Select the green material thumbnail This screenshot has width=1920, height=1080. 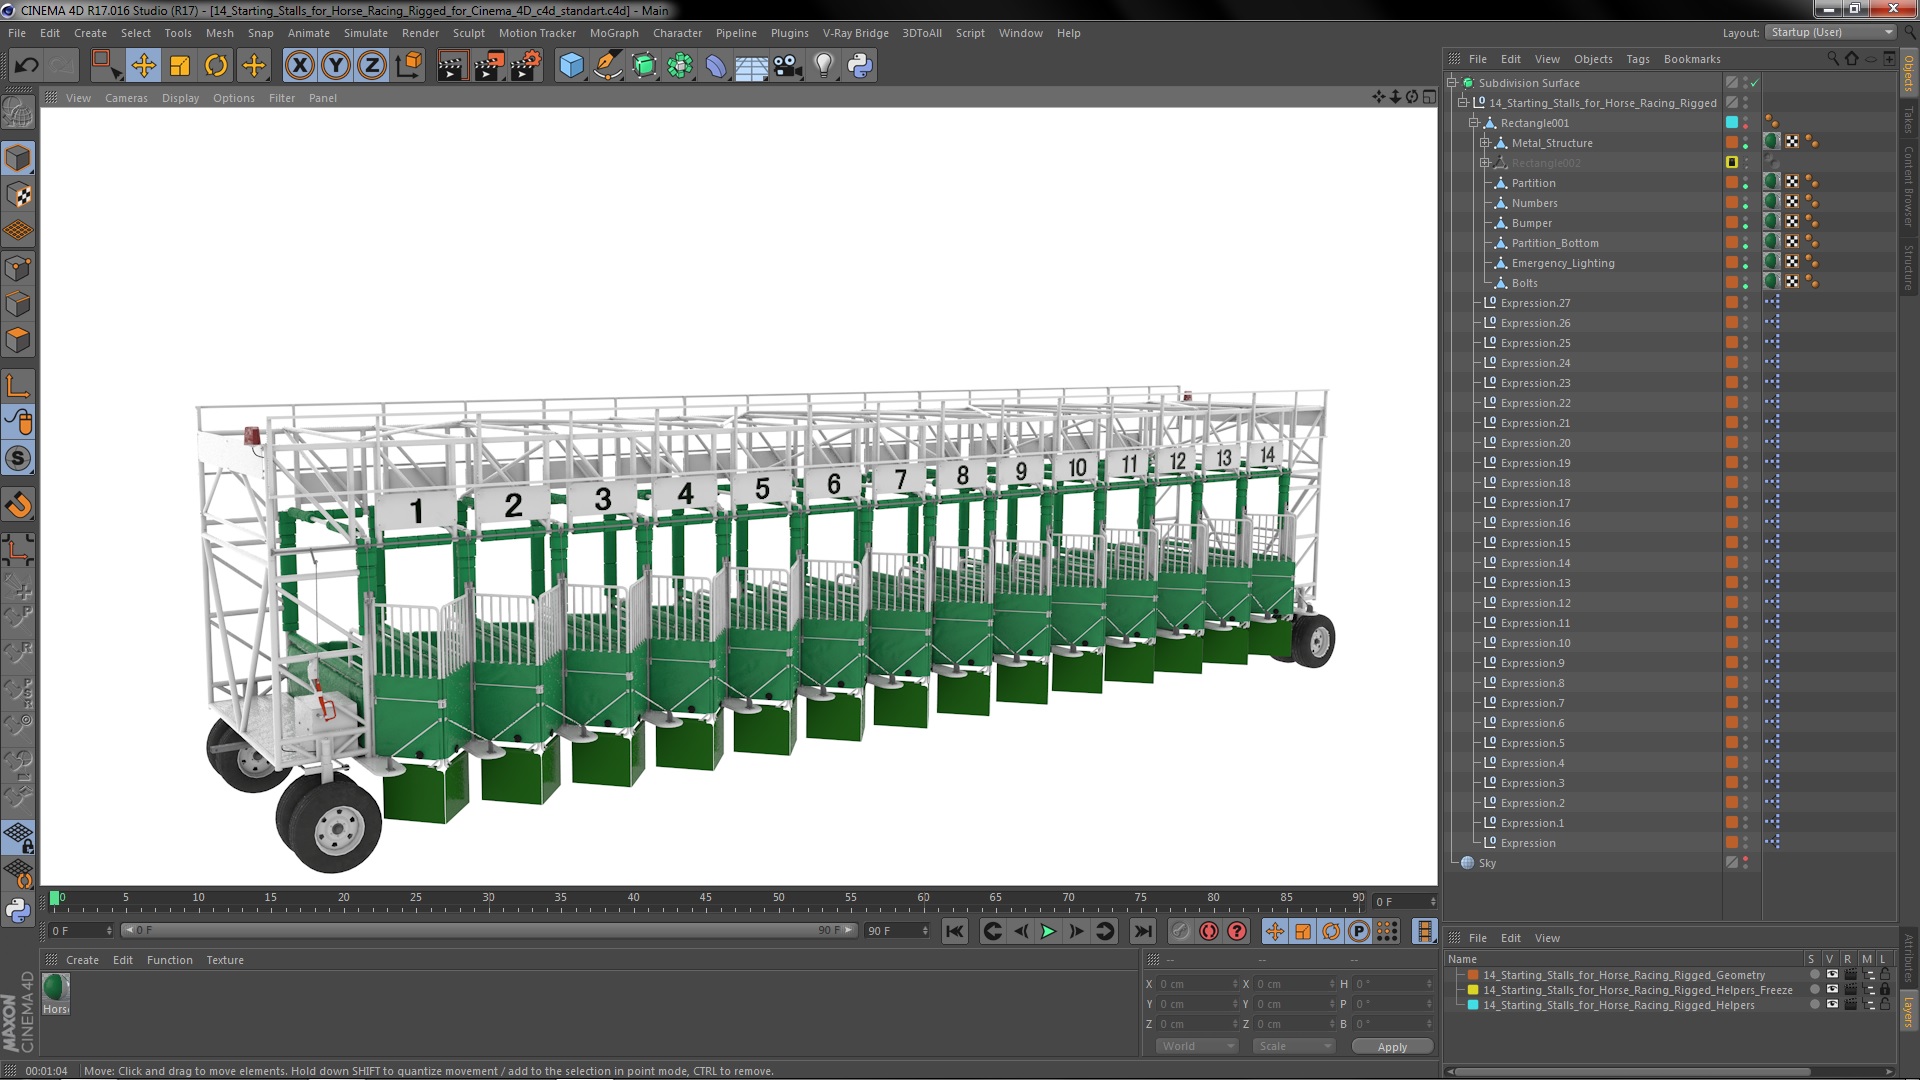point(56,988)
